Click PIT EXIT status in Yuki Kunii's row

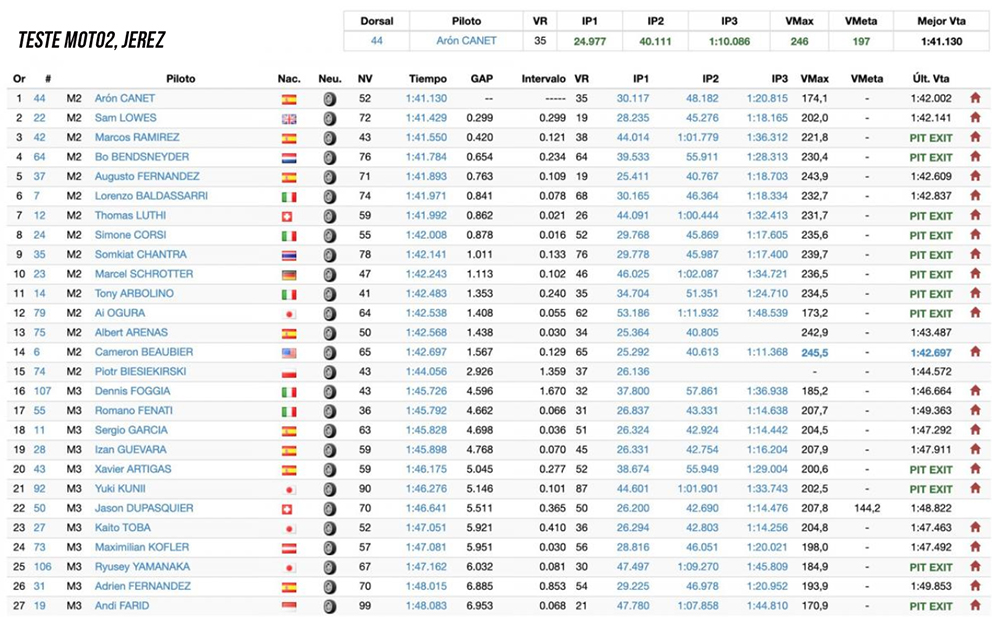[x=930, y=489]
